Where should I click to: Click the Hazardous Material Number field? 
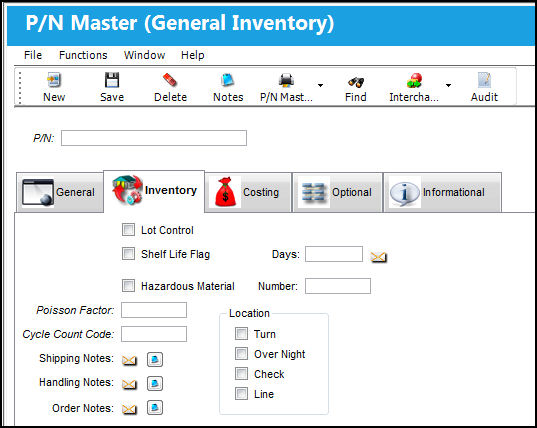(338, 286)
